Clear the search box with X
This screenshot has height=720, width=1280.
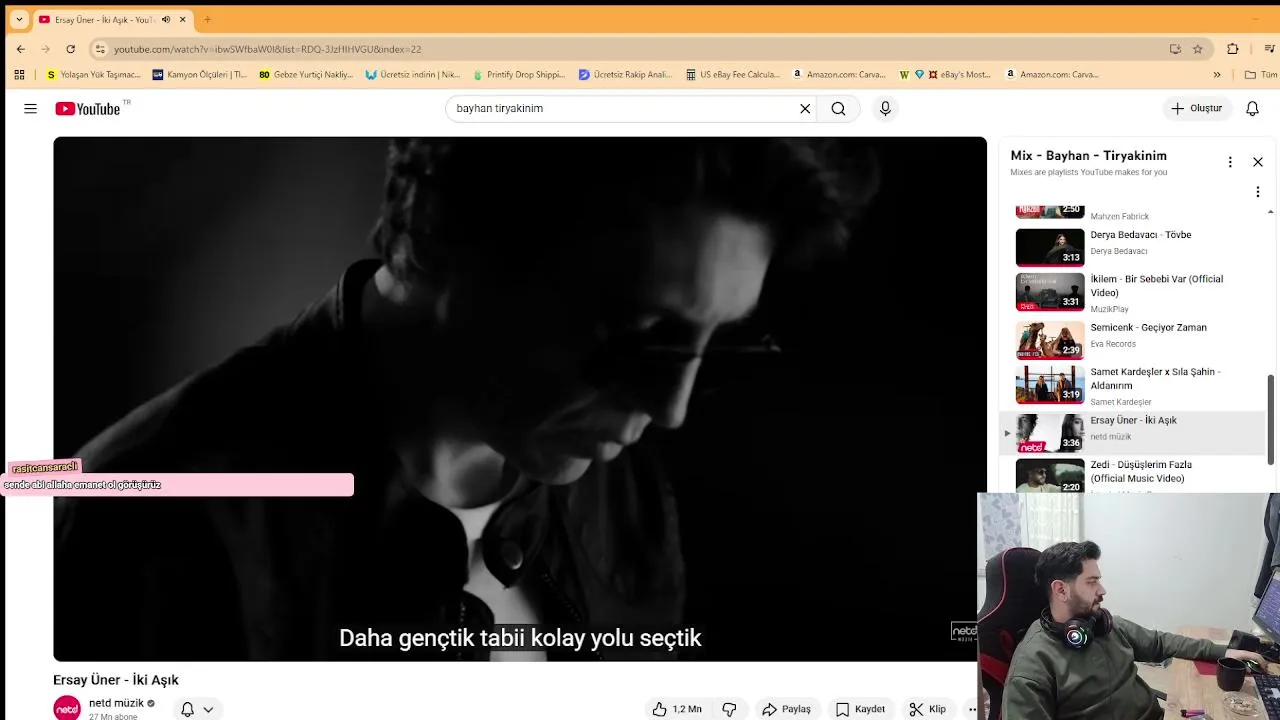[x=805, y=108]
